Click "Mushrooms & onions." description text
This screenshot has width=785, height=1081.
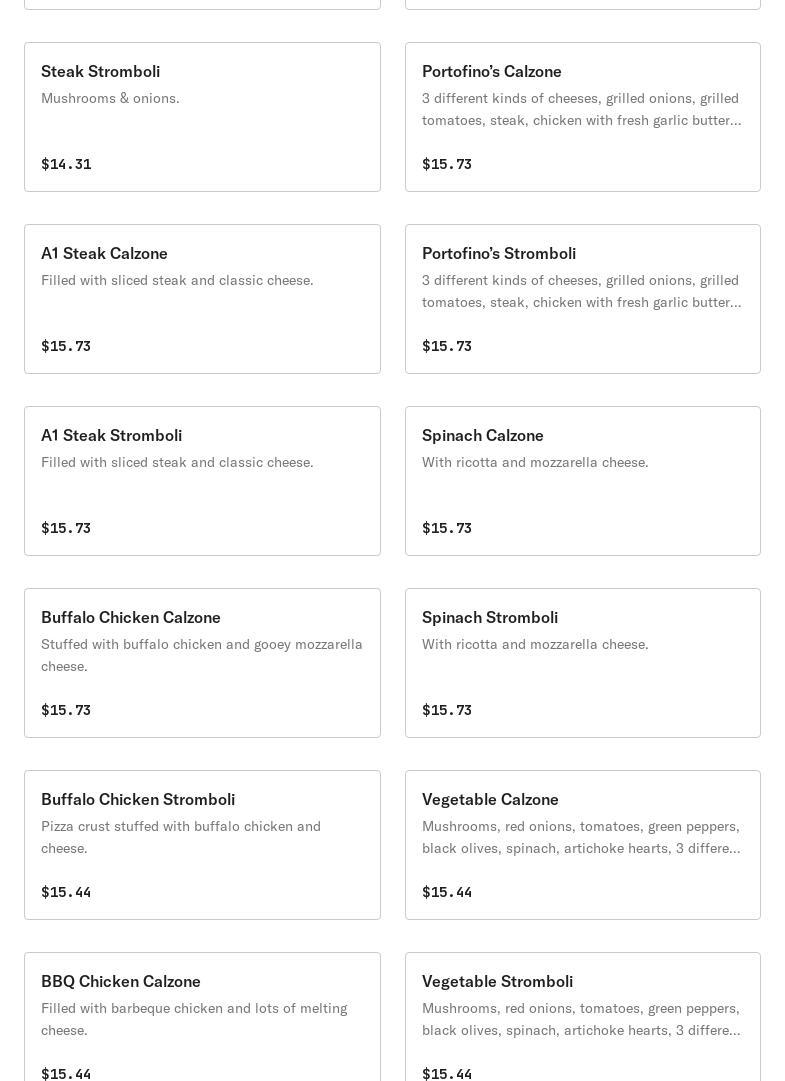click(x=110, y=98)
